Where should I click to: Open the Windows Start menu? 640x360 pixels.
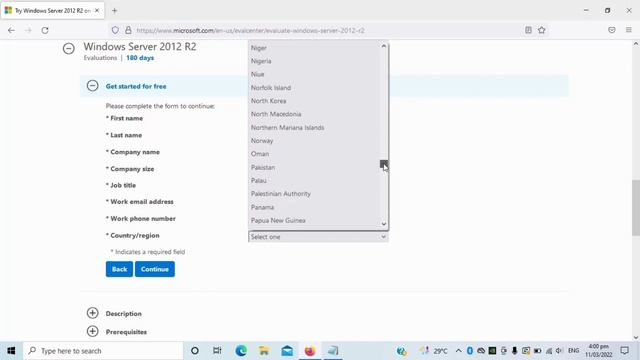[11, 351]
